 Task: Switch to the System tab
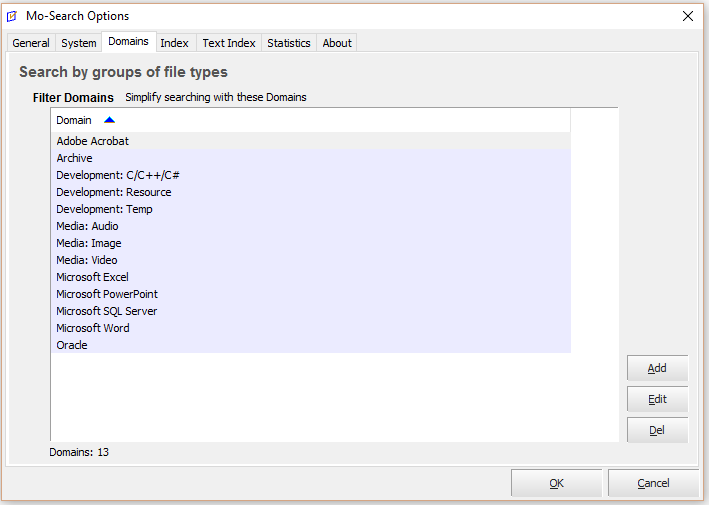79,43
